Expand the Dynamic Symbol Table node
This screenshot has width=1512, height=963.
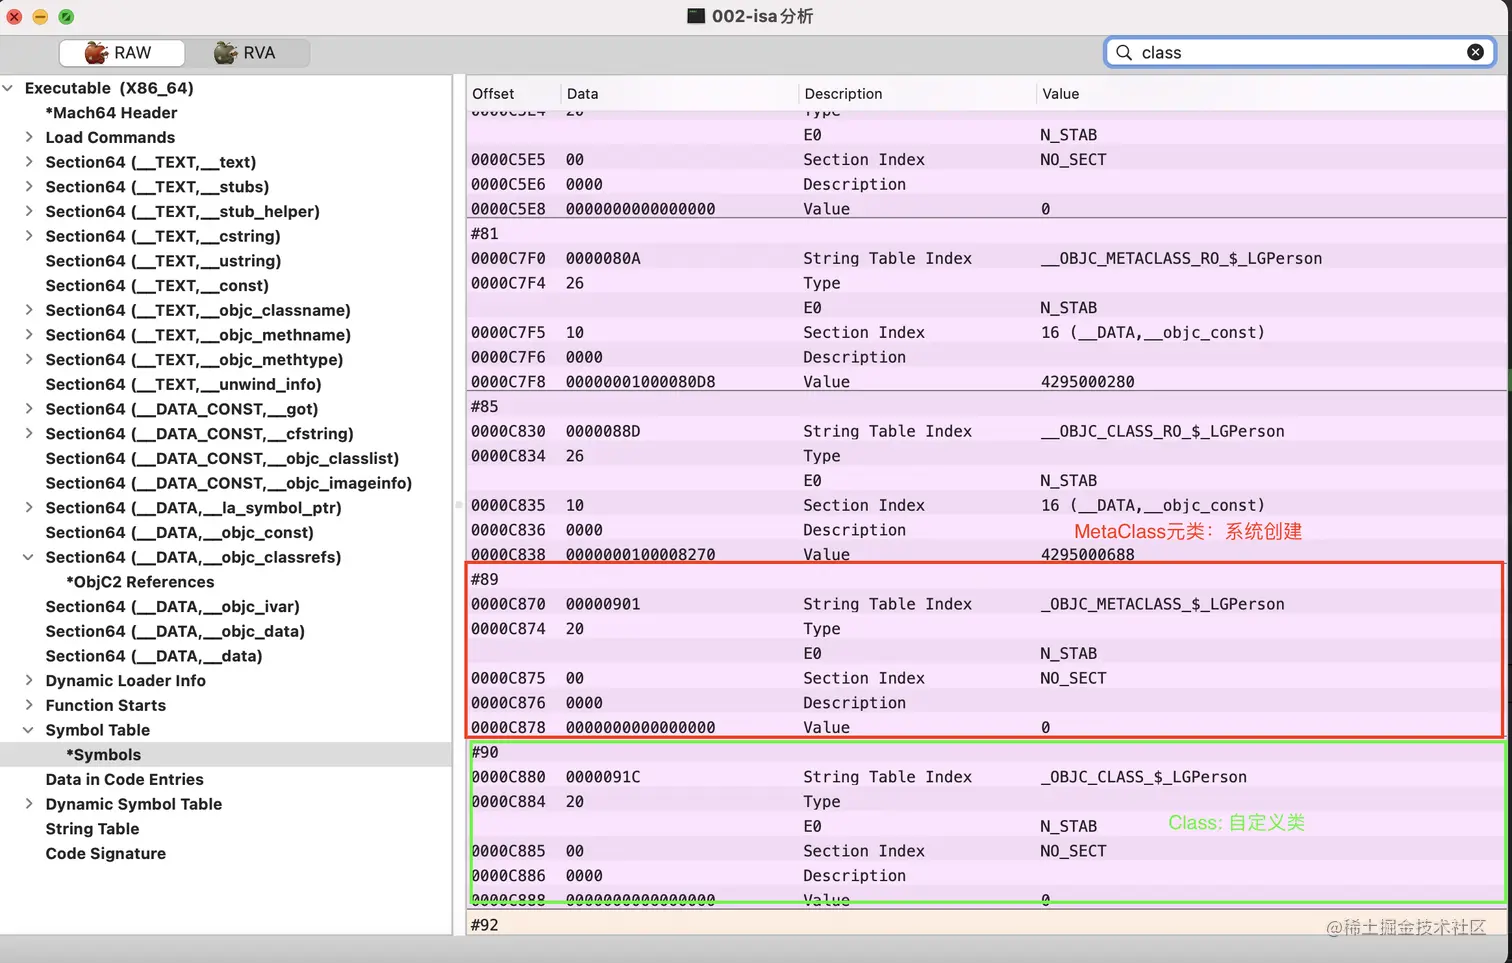[29, 804]
